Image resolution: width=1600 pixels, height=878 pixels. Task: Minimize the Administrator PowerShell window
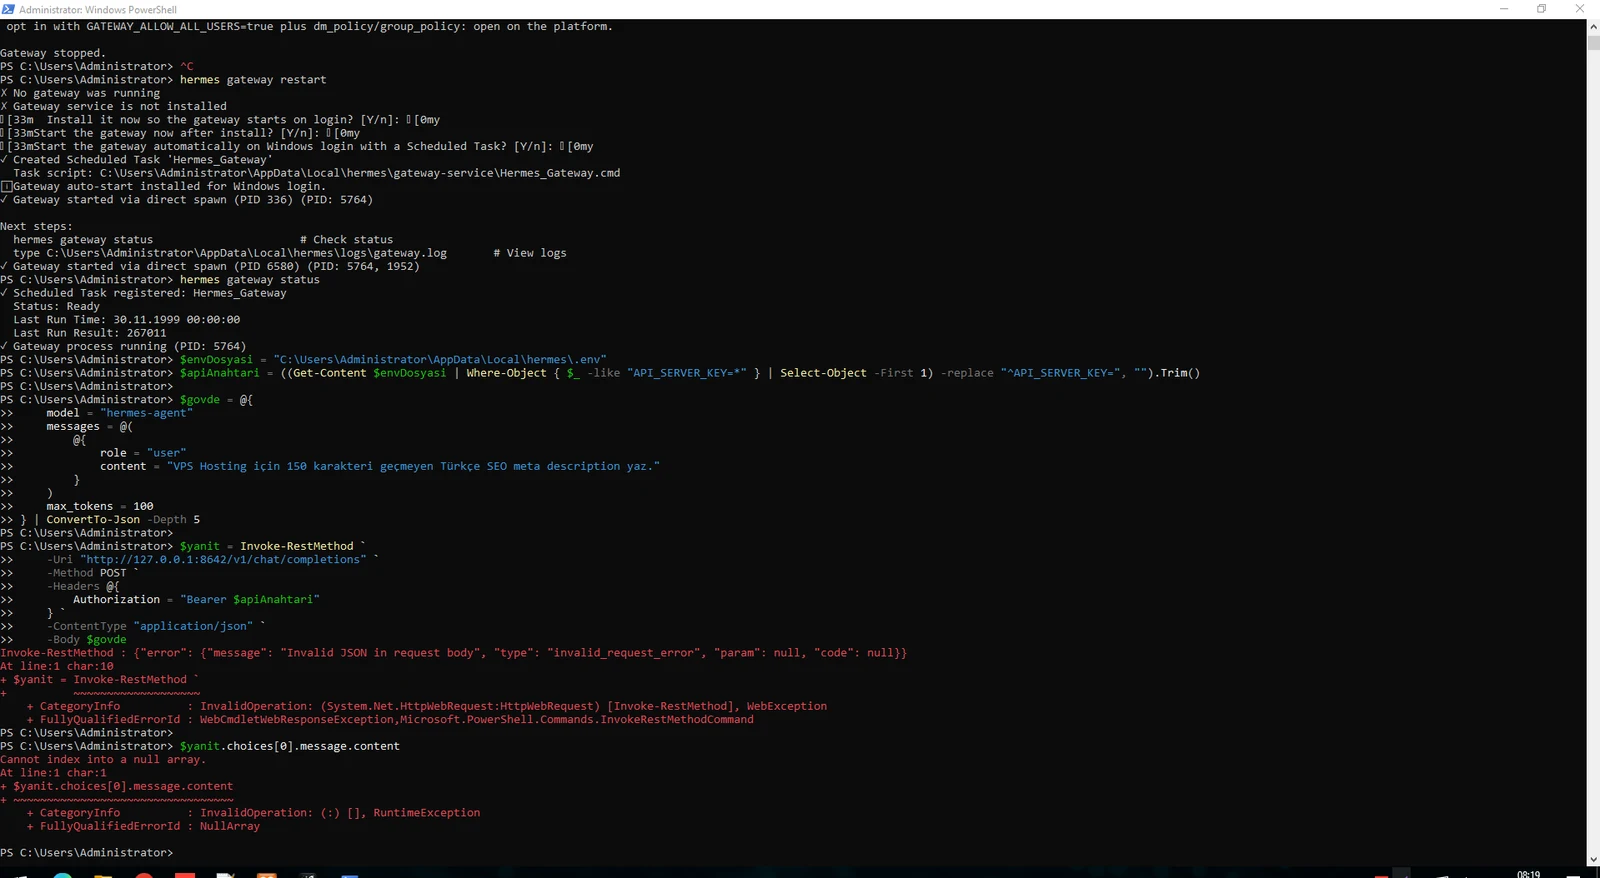tap(1504, 9)
